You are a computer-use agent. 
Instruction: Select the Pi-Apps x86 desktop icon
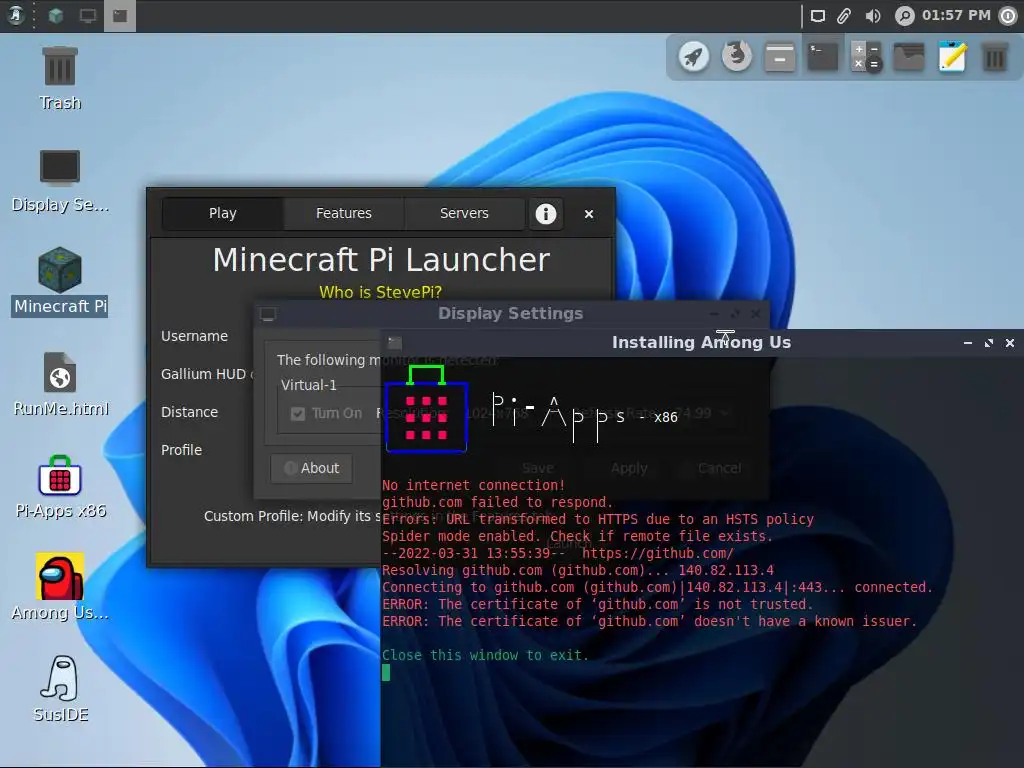tap(60, 487)
